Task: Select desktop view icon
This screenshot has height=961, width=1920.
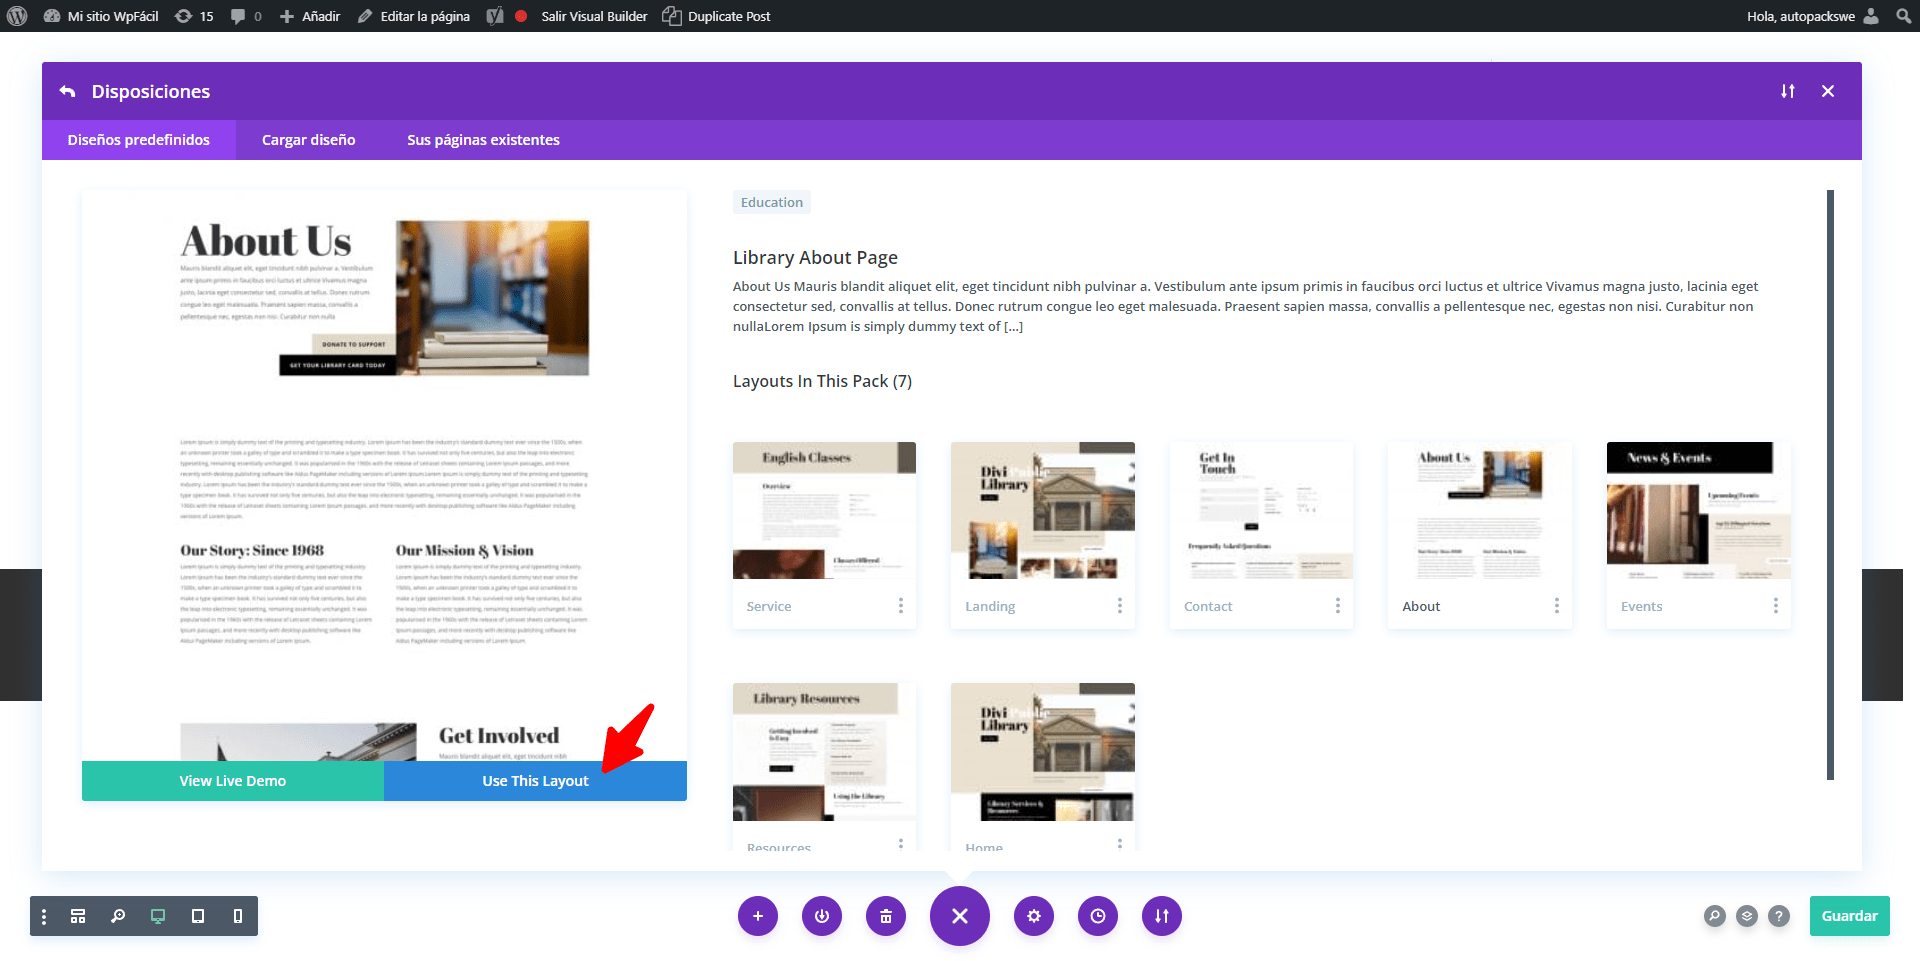Action: click(x=158, y=916)
